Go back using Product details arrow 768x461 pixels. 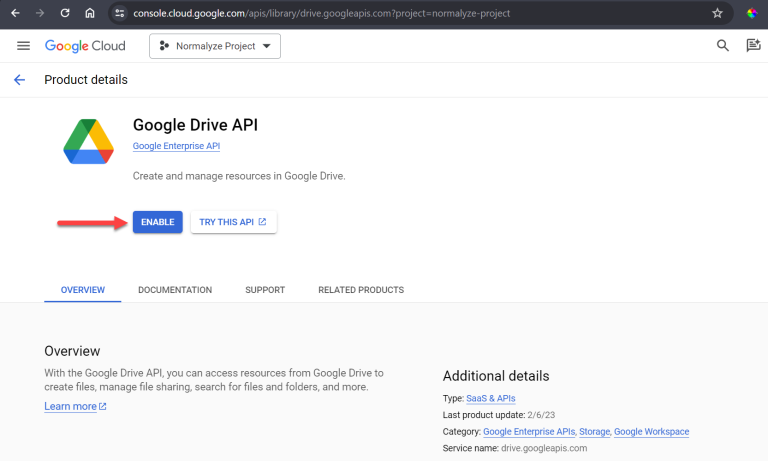point(19,80)
